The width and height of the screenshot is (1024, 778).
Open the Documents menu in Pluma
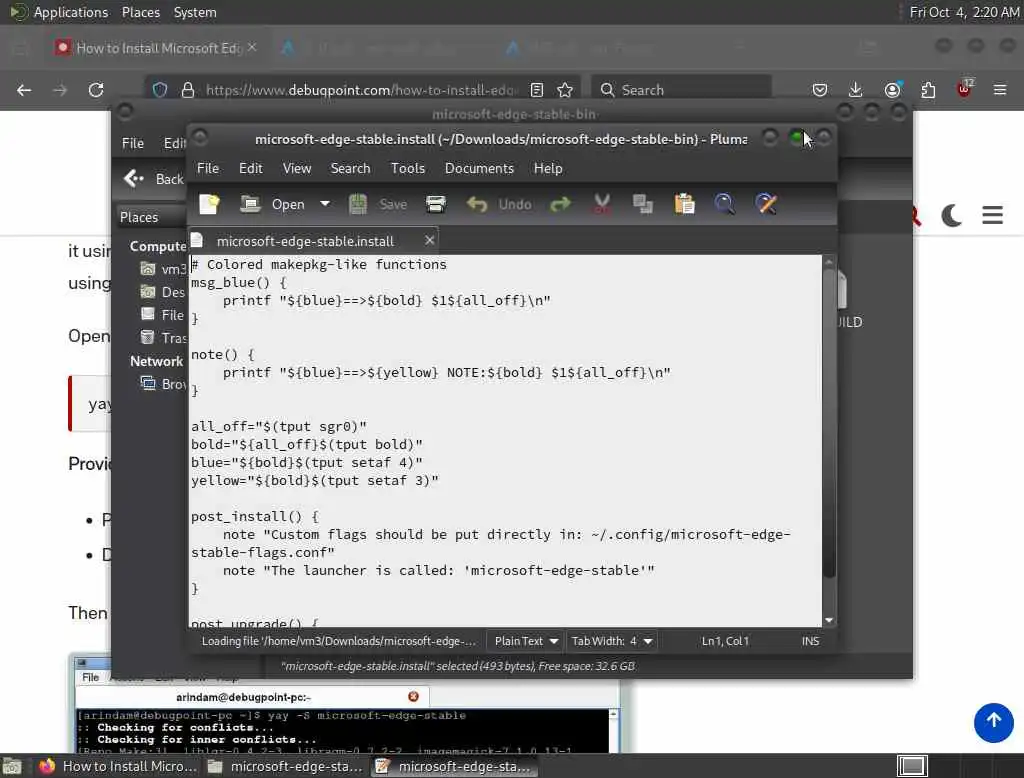point(479,169)
